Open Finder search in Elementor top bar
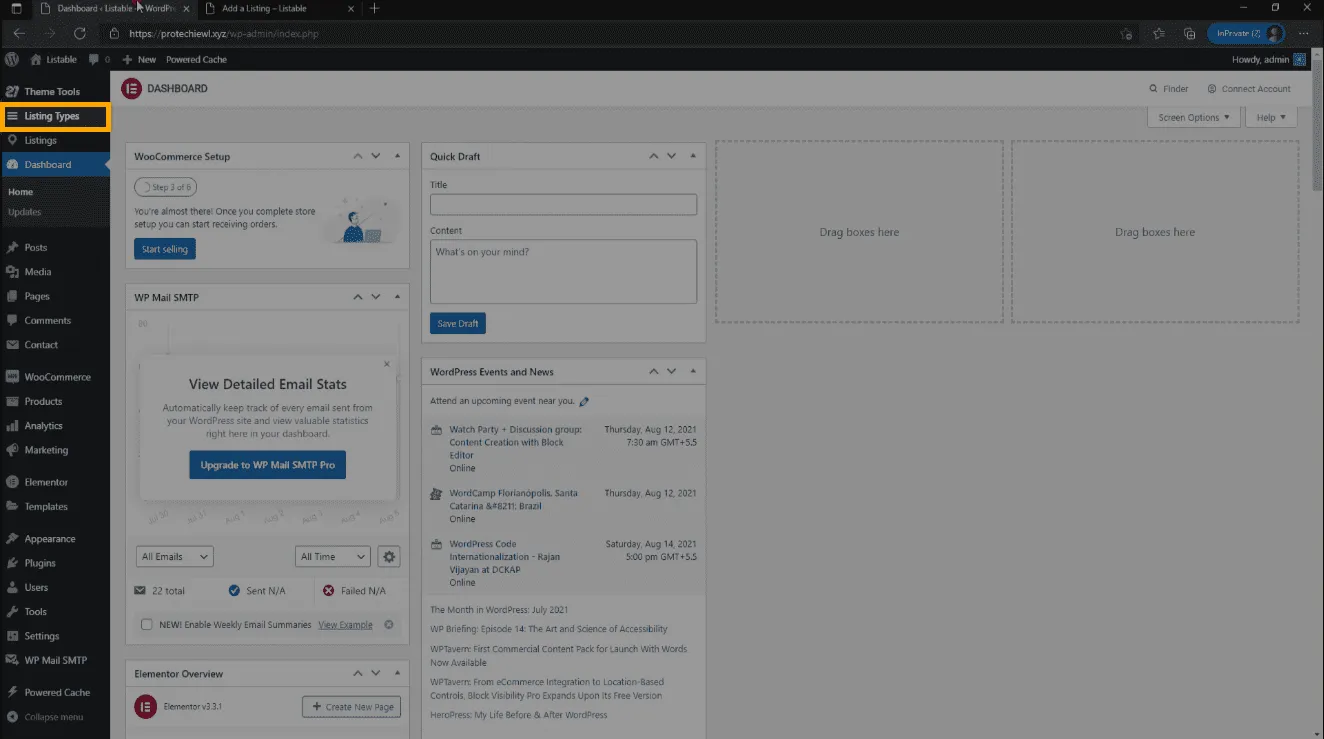Image resolution: width=1324 pixels, height=739 pixels. (x=1168, y=89)
